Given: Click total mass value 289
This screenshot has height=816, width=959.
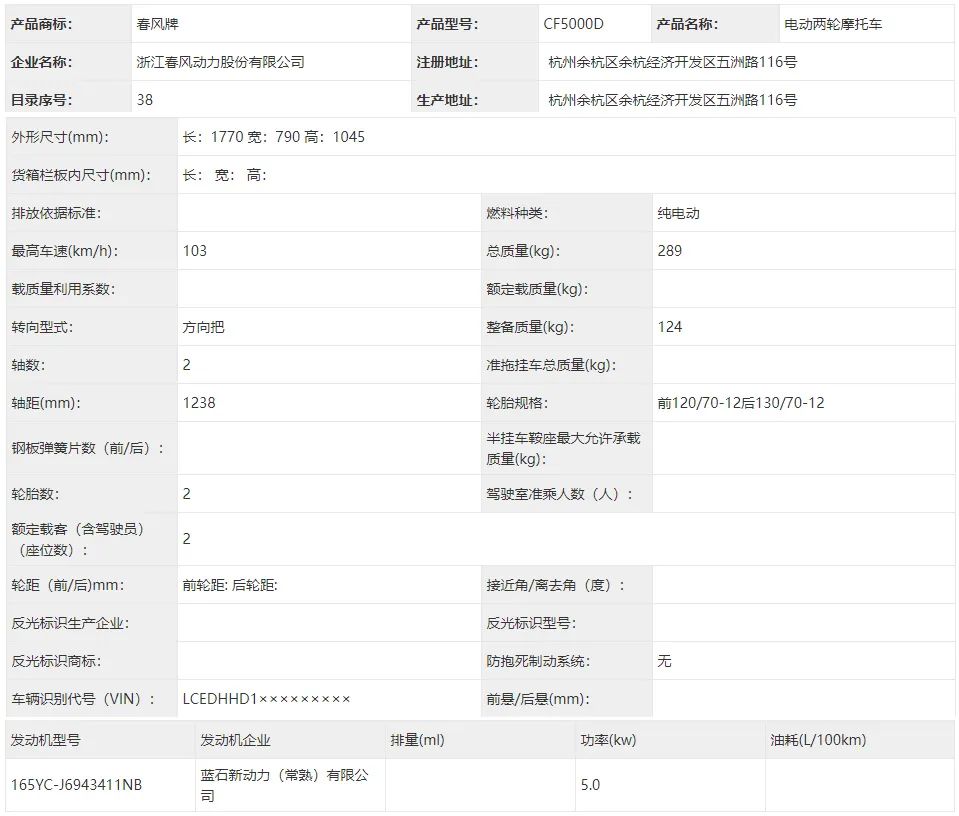Looking at the screenshot, I should pos(670,251).
